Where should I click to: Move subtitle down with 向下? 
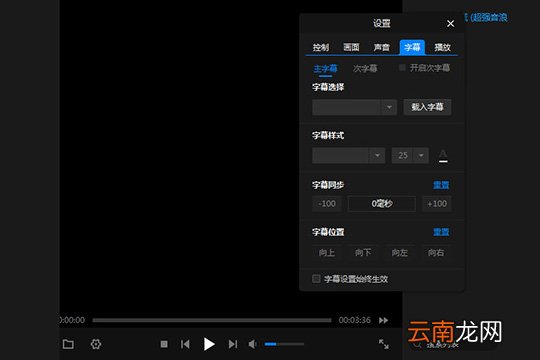pyautogui.click(x=363, y=253)
